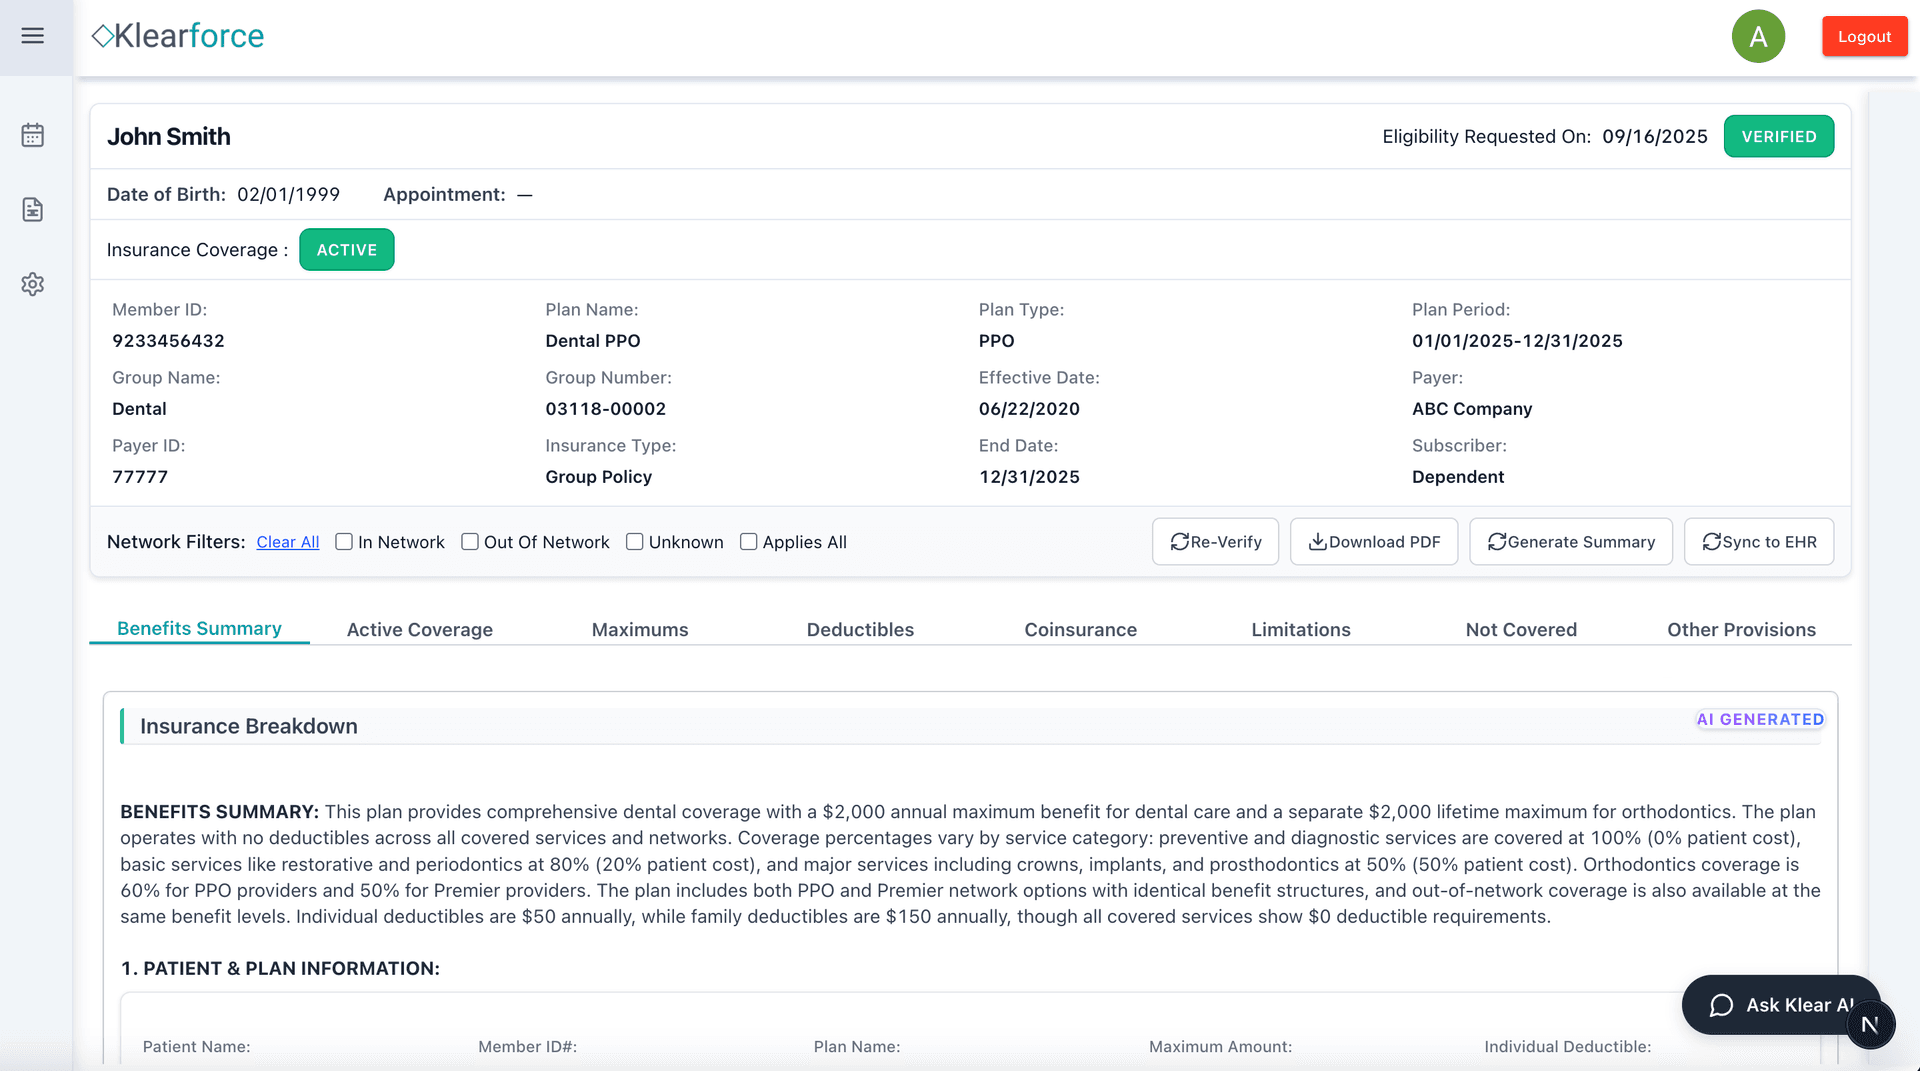
Task: Click the Logout button
Action: (1864, 35)
